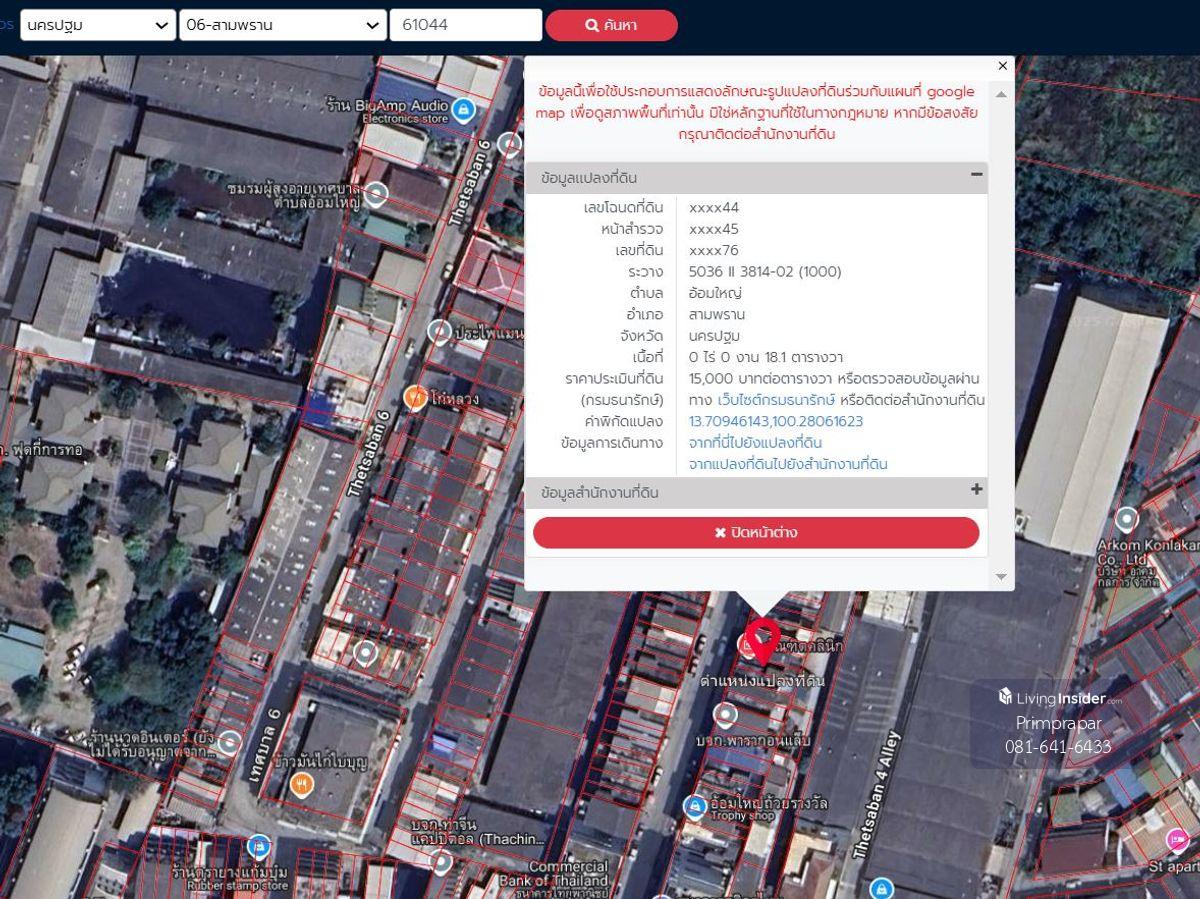Screen dimensions: 1200x899
Task: Click the orange restaurant icon near โกหลวง
Action: pyautogui.click(x=415, y=398)
